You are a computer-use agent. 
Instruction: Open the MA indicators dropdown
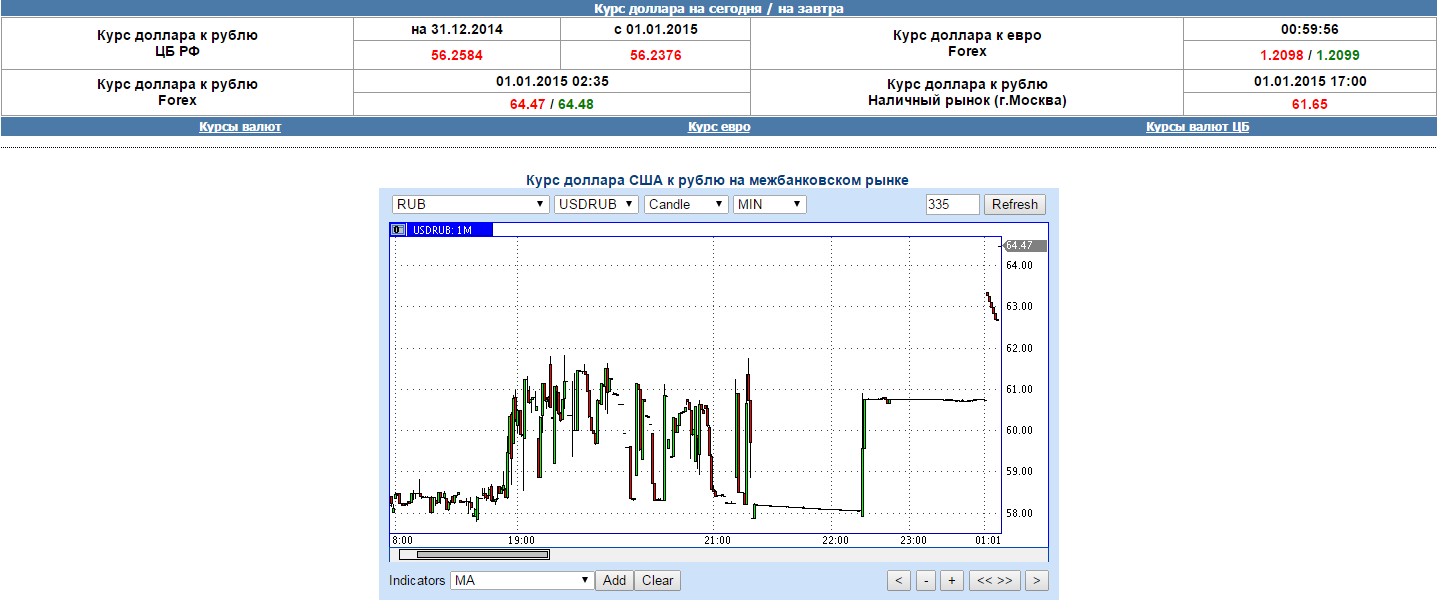(522, 580)
